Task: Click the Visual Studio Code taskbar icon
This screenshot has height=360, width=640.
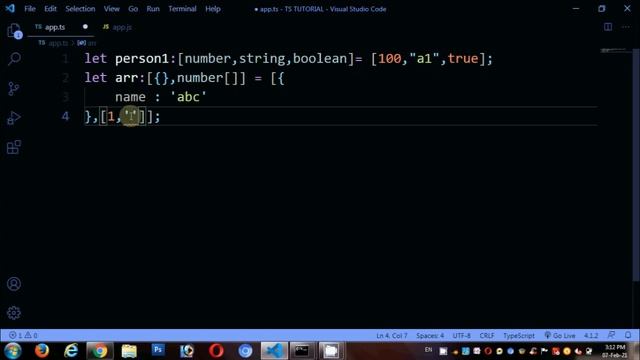Action: pyautogui.click(x=274, y=351)
